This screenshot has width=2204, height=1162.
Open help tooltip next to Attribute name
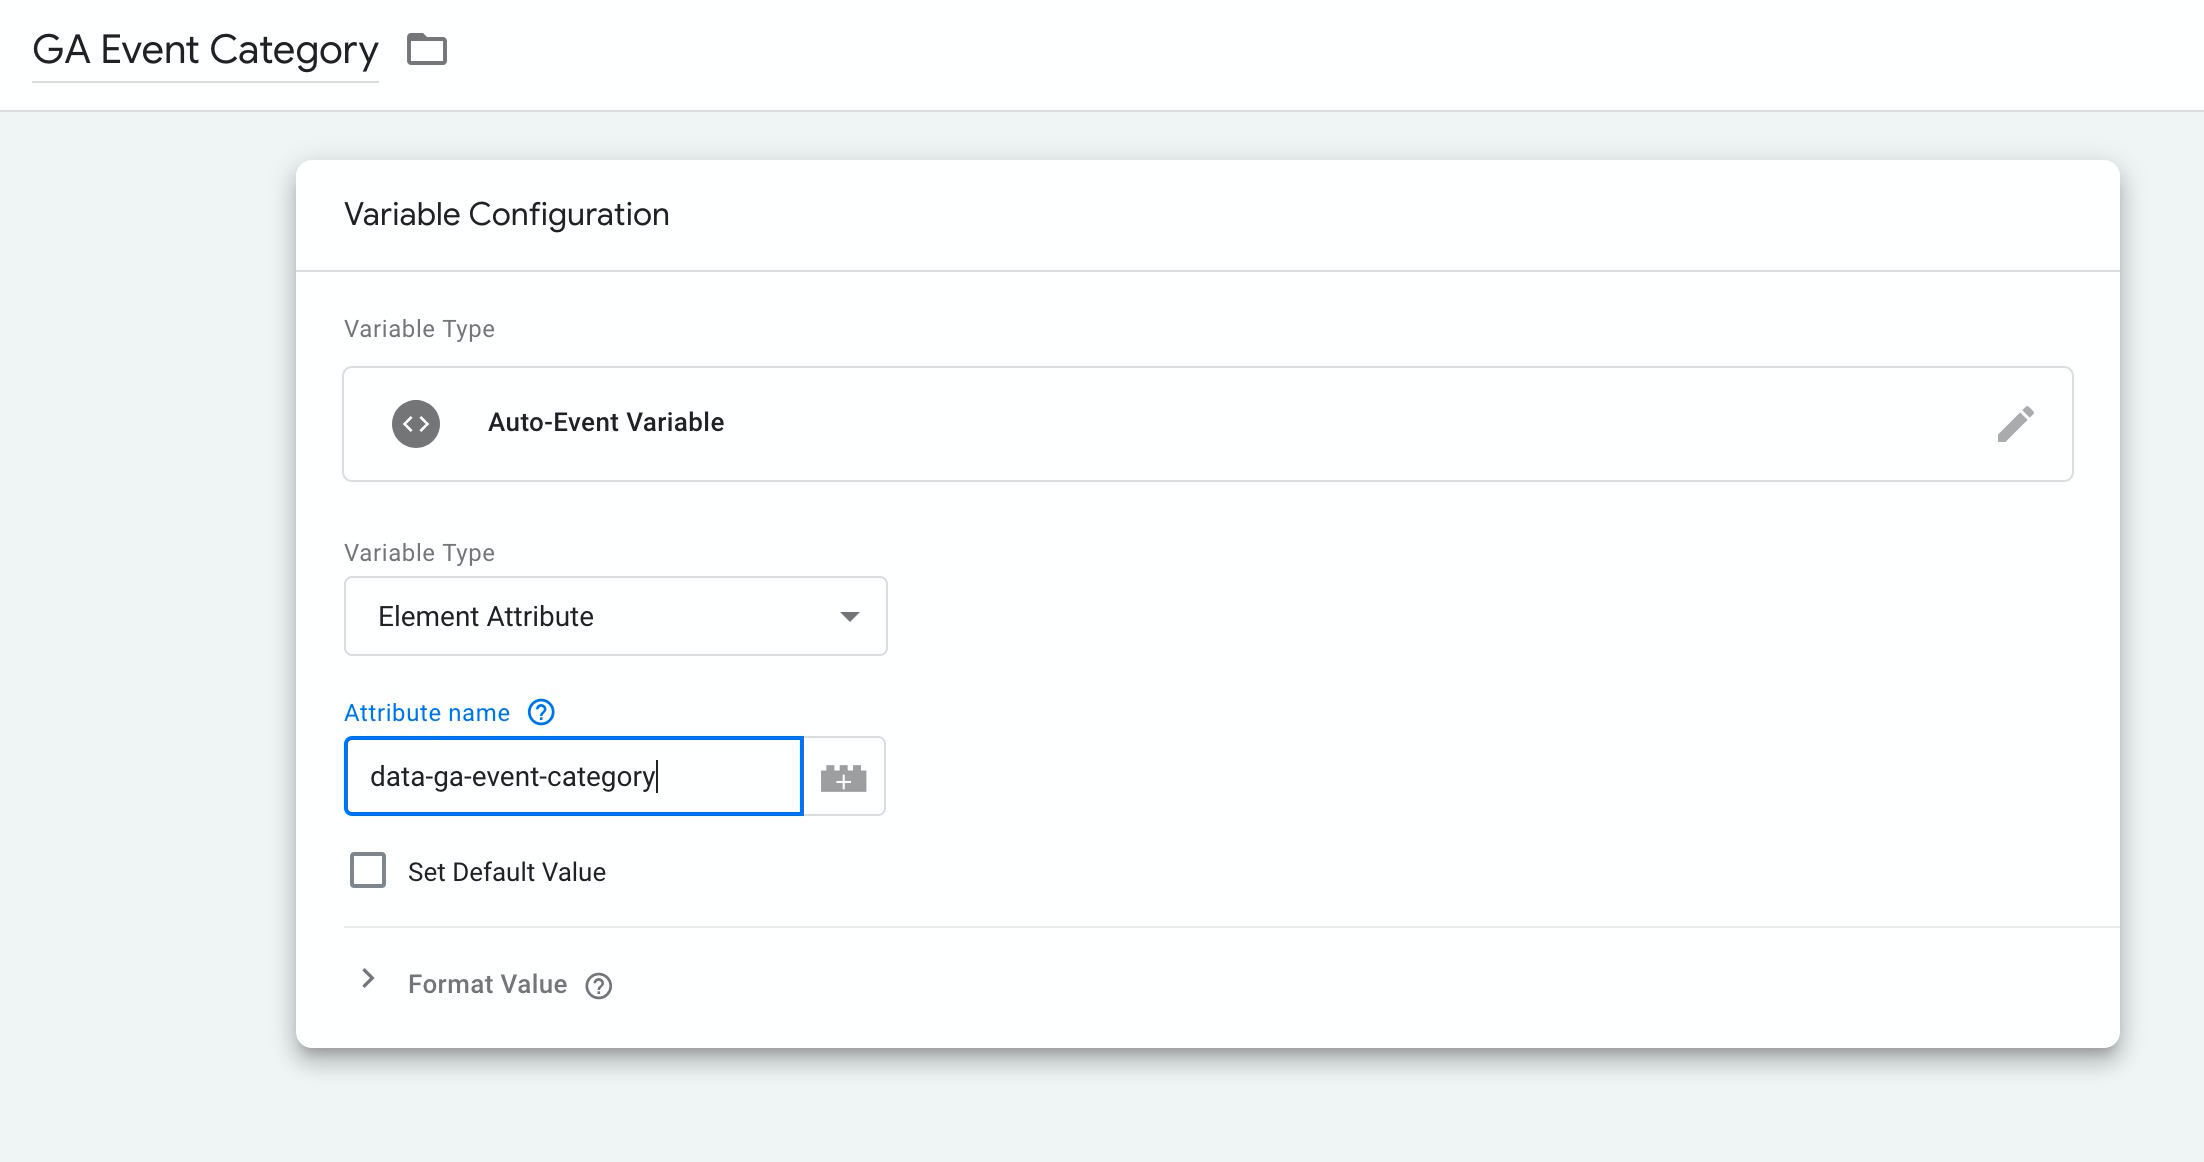coord(541,712)
